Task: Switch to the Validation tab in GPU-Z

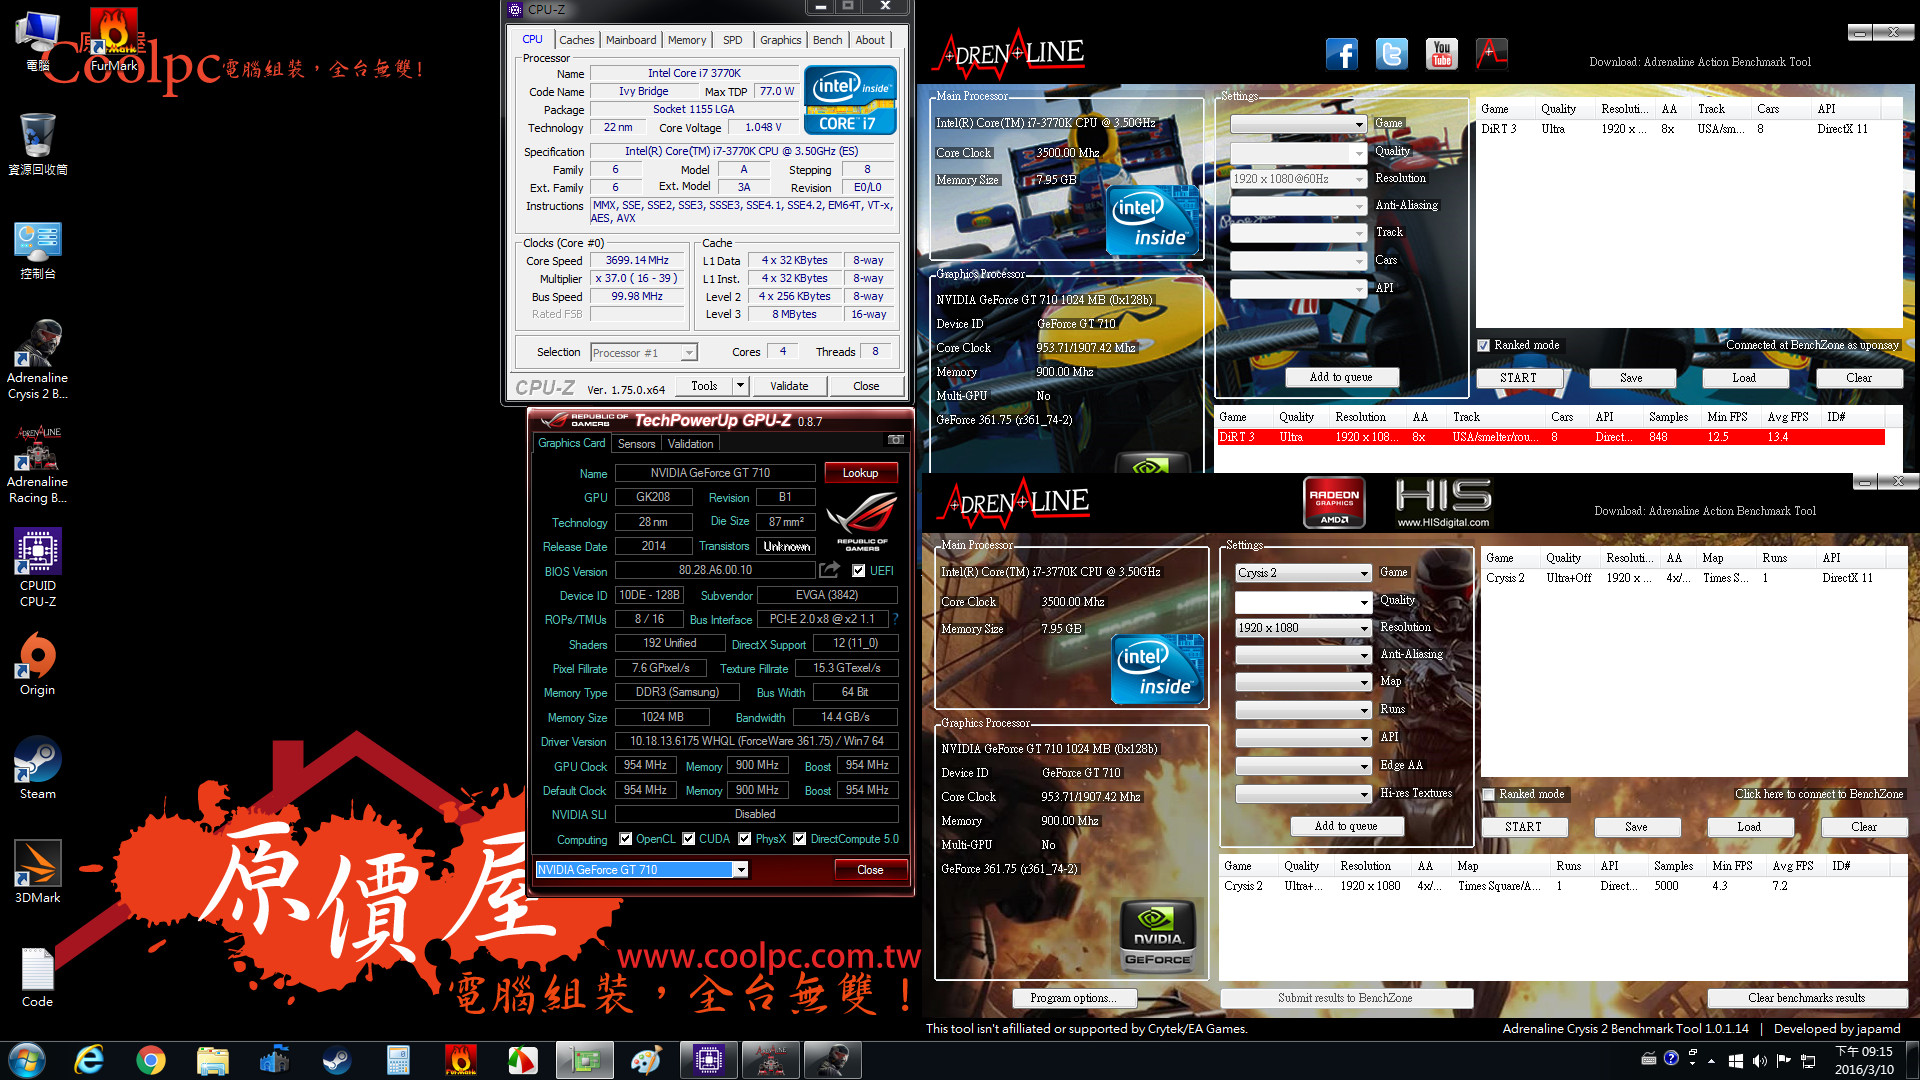Action: coord(690,444)
